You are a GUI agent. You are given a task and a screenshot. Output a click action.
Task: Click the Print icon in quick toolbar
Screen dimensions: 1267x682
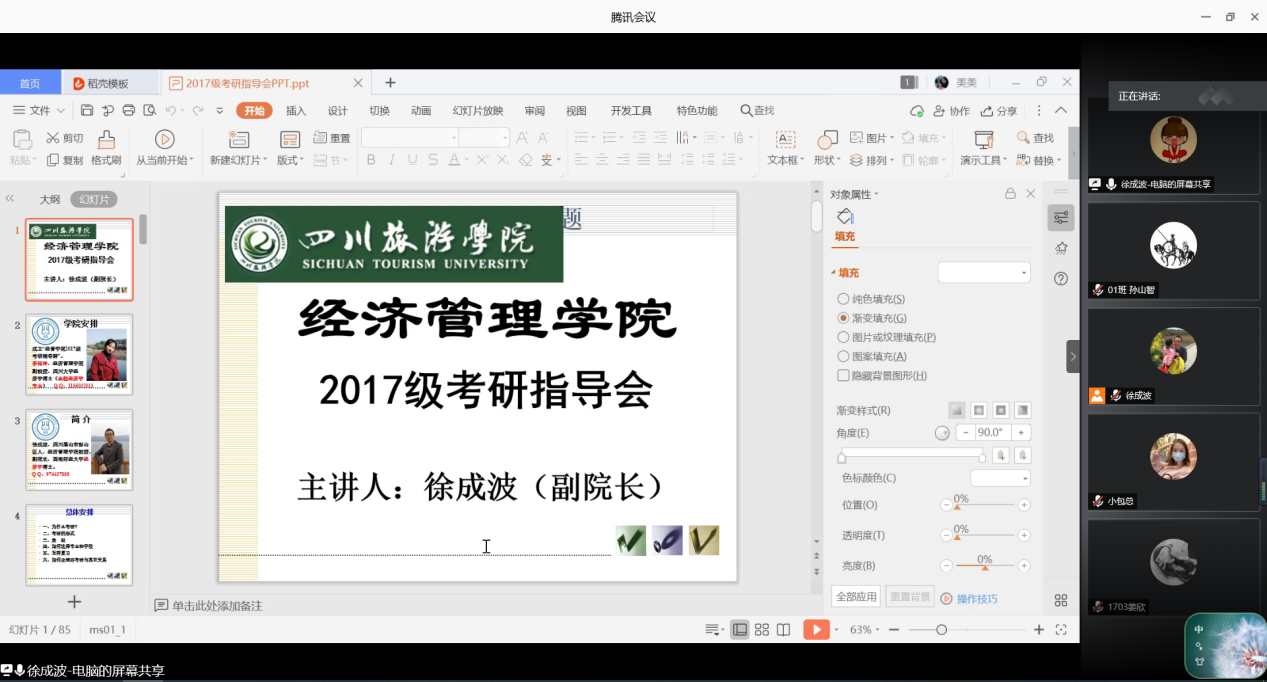(x=128, y=110)
